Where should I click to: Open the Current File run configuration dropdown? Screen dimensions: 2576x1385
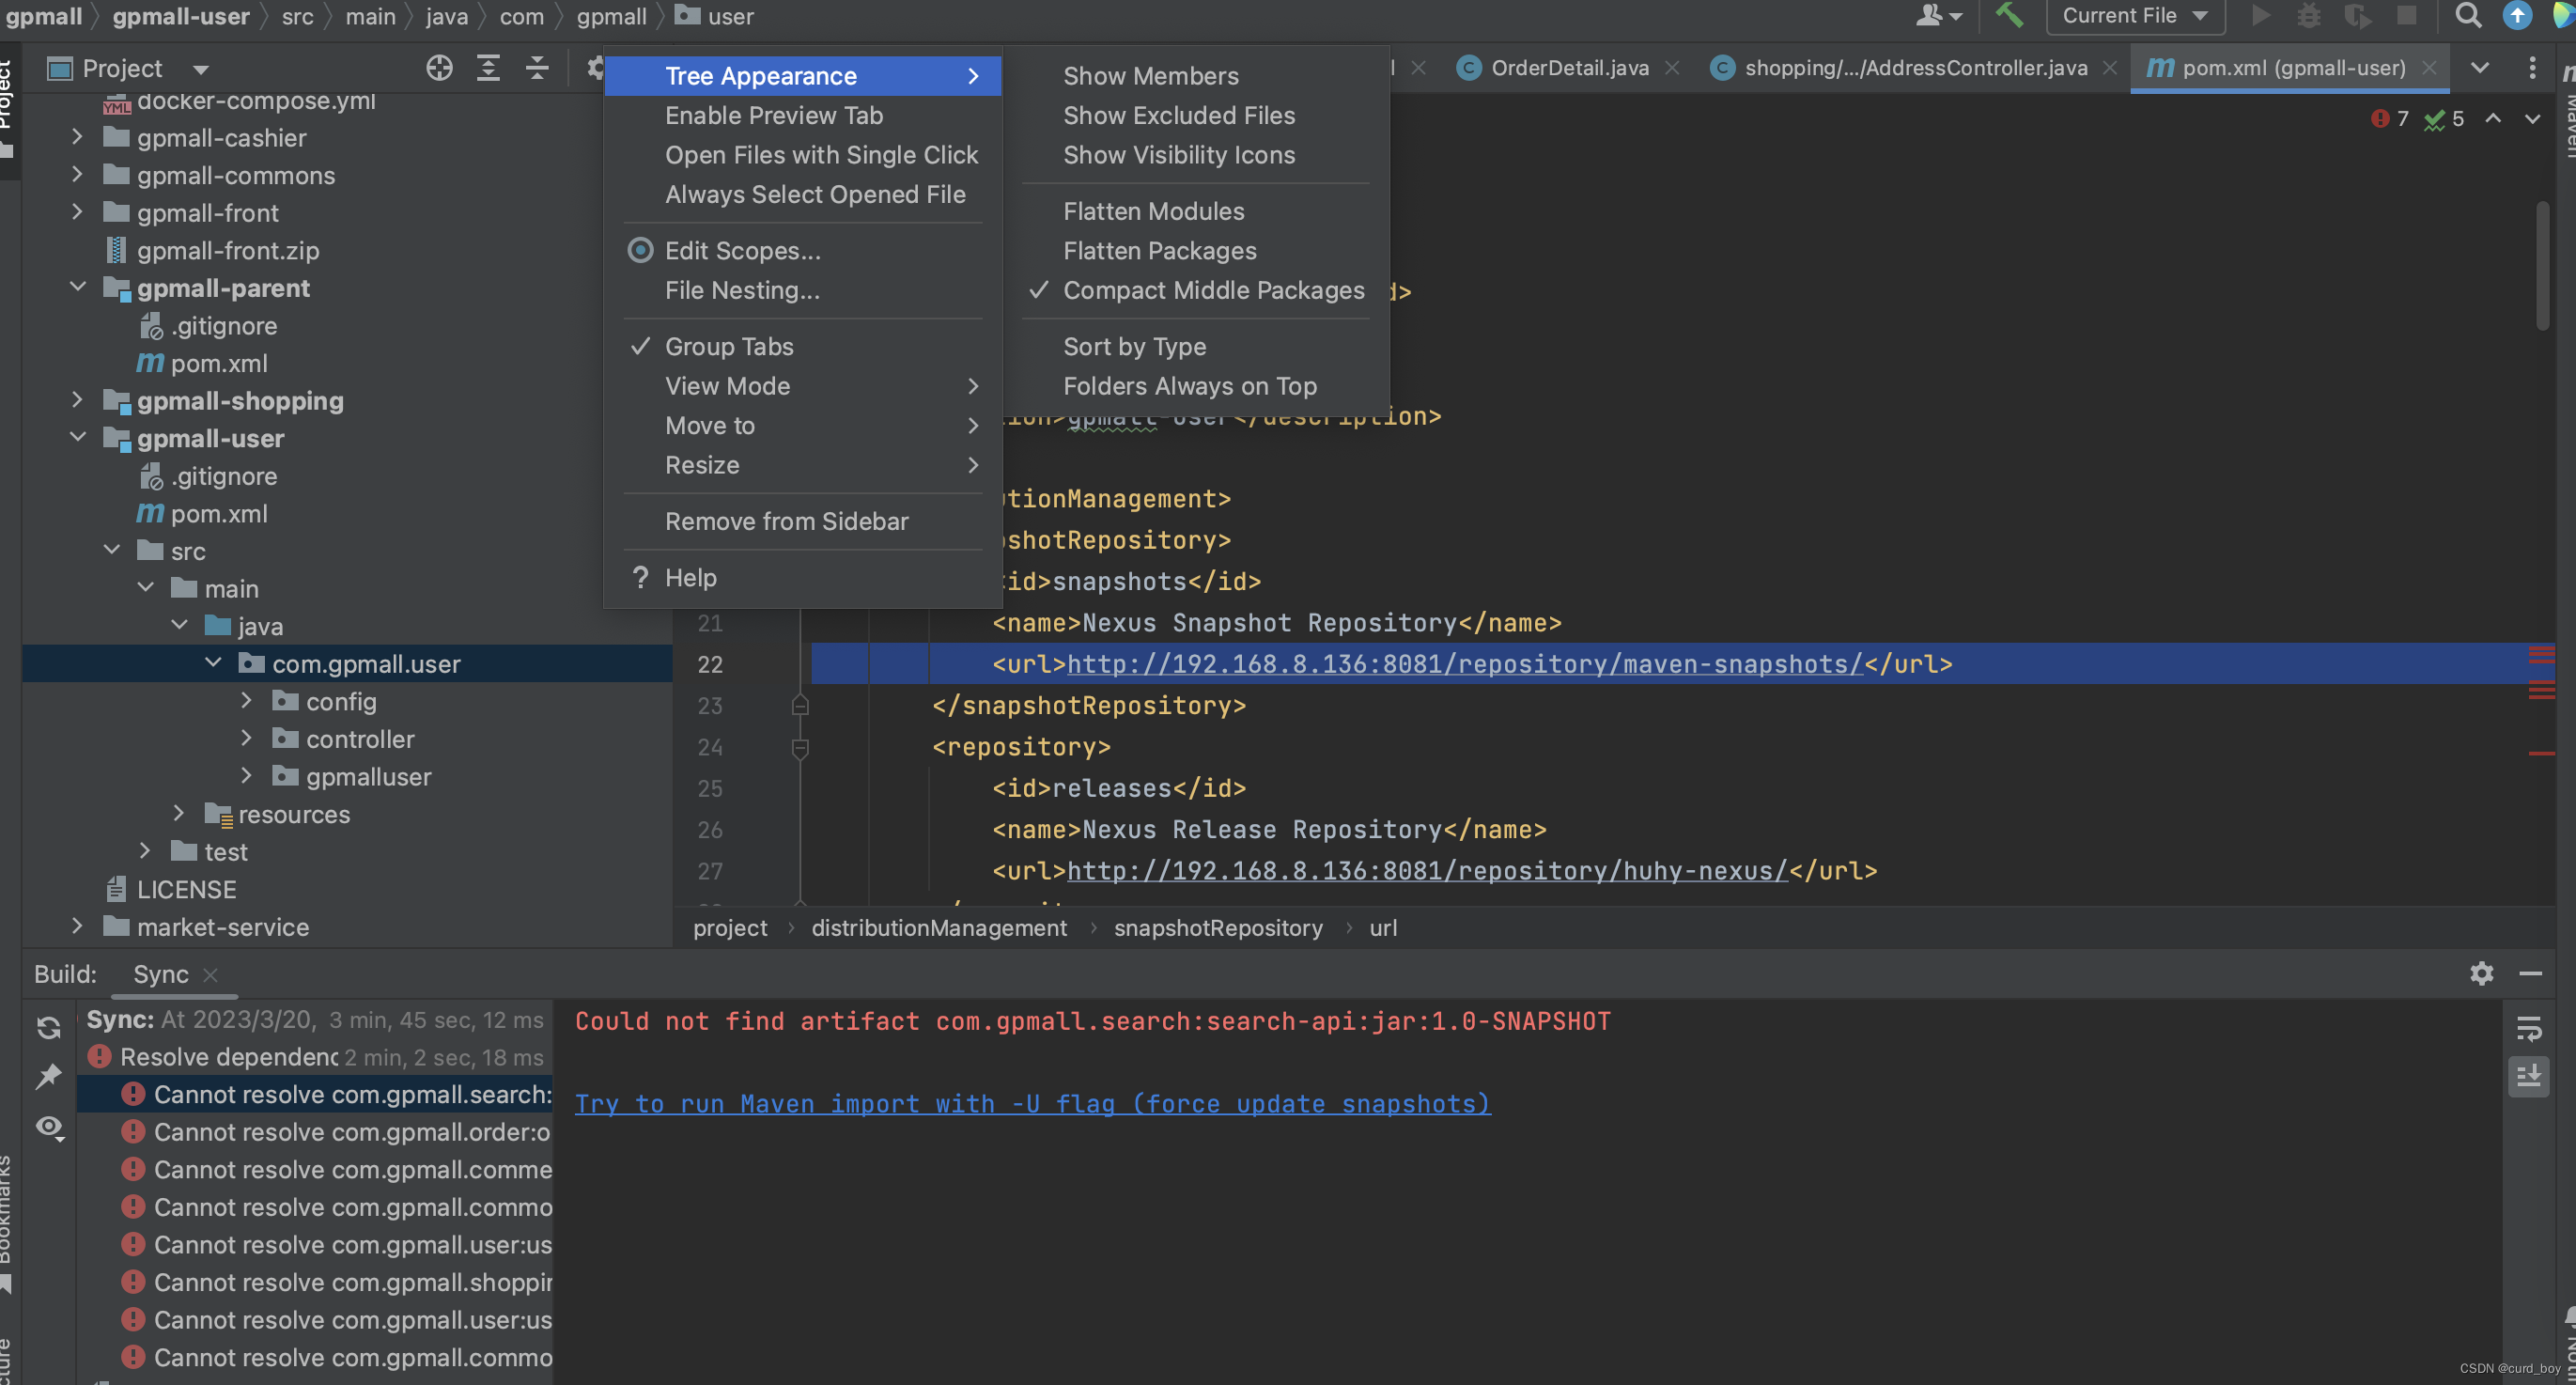[2135, 16]
